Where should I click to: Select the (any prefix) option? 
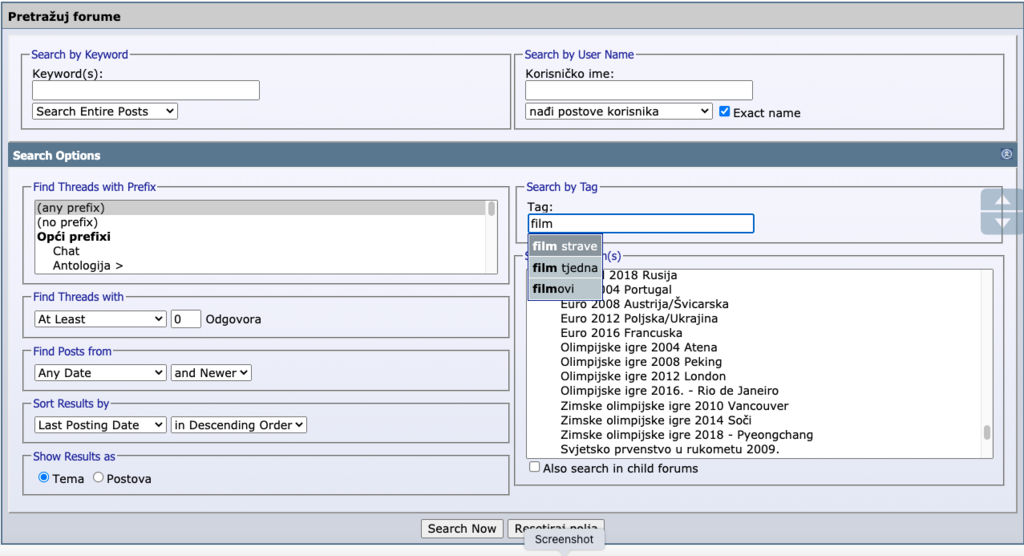click(260, 208)
